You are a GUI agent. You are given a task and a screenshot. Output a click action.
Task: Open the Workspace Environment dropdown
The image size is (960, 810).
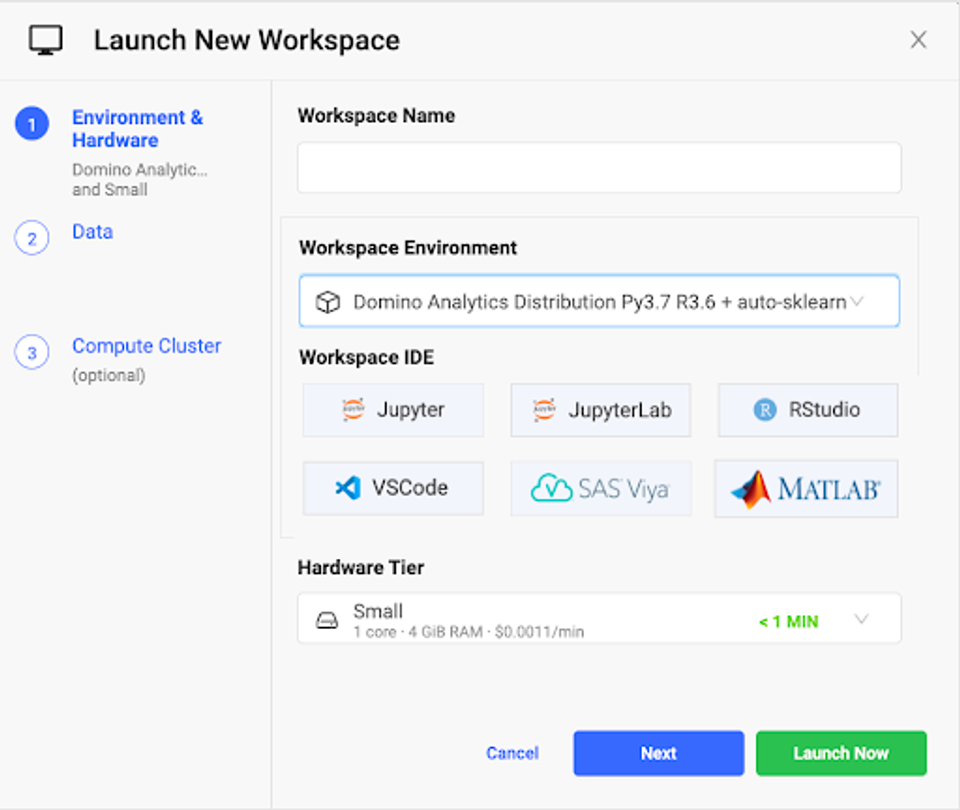point(599,301)
